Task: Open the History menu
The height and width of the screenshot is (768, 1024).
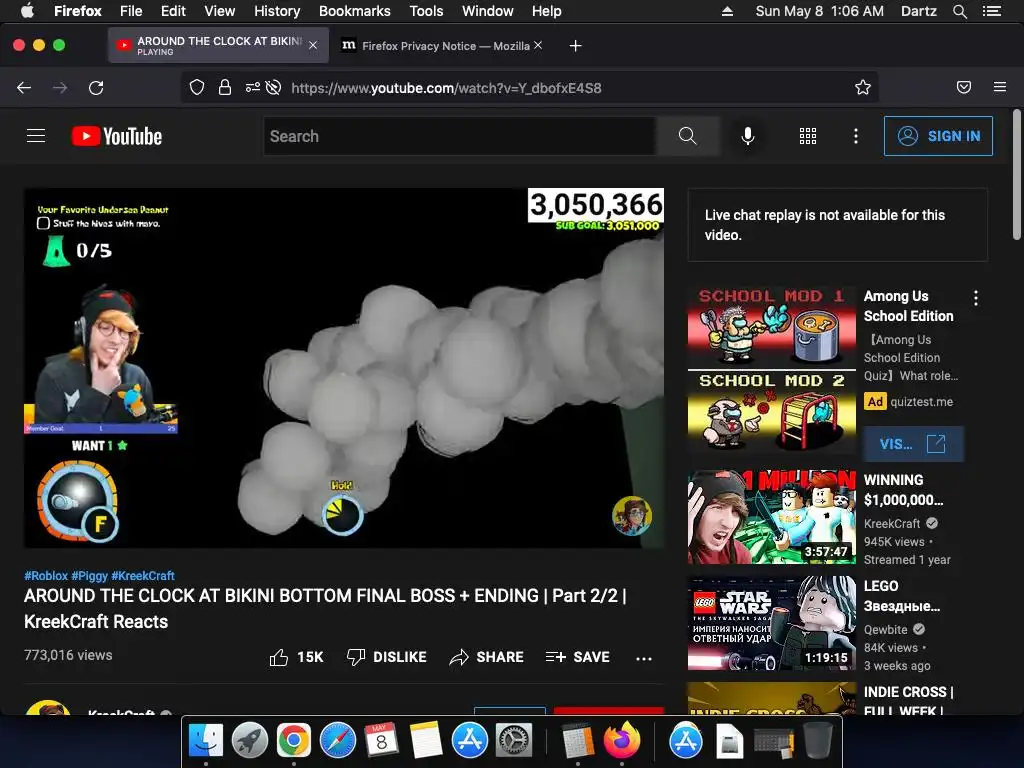Action: [x=277, y=11]
